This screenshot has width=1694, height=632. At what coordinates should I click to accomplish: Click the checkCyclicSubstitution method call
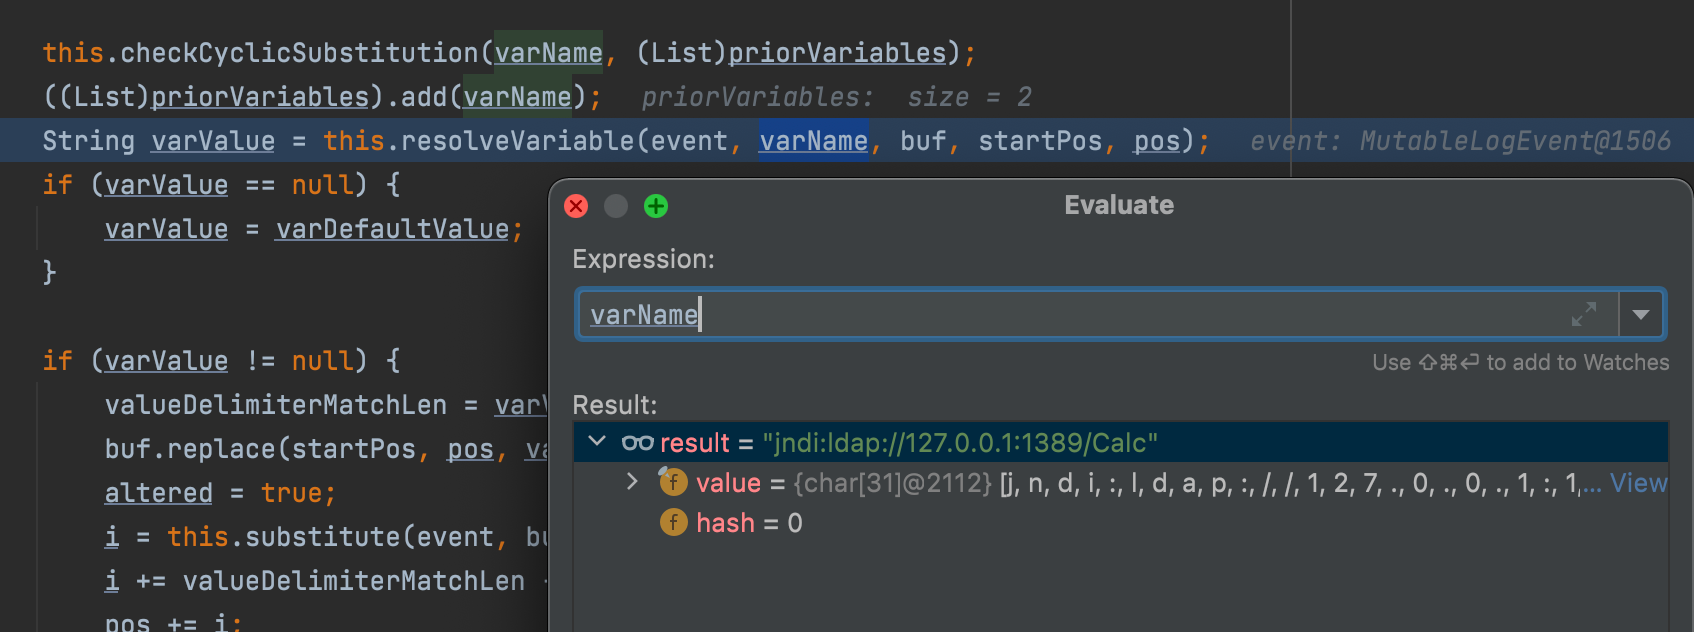click(x=299, y=53)
